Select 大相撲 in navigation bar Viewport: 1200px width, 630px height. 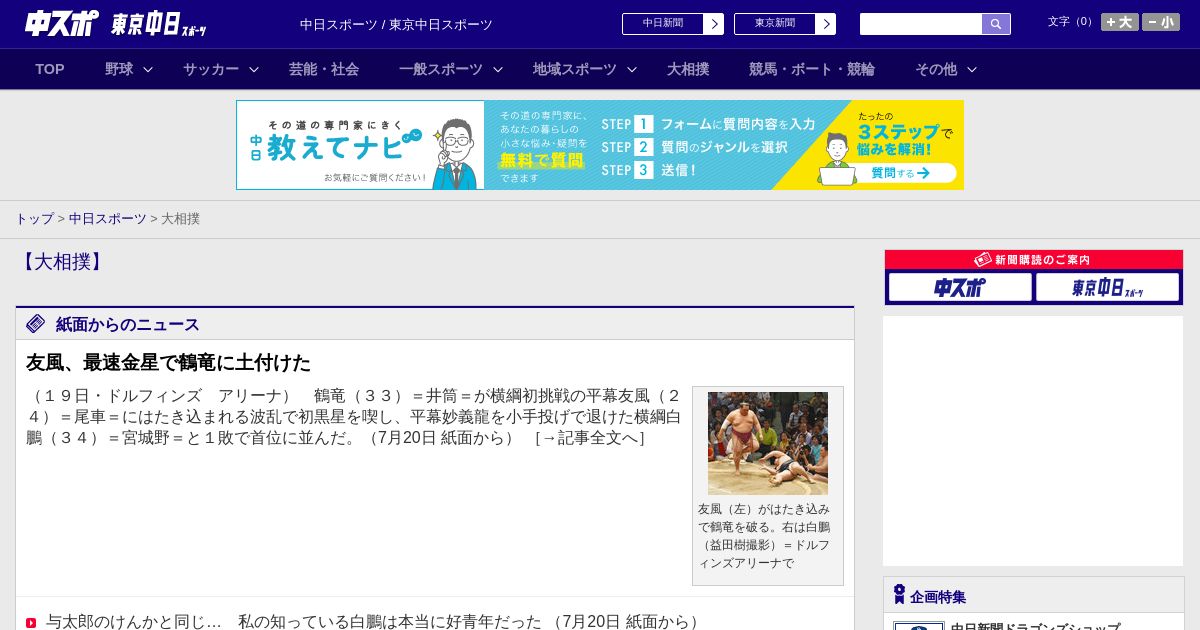[x=688, y=69]
